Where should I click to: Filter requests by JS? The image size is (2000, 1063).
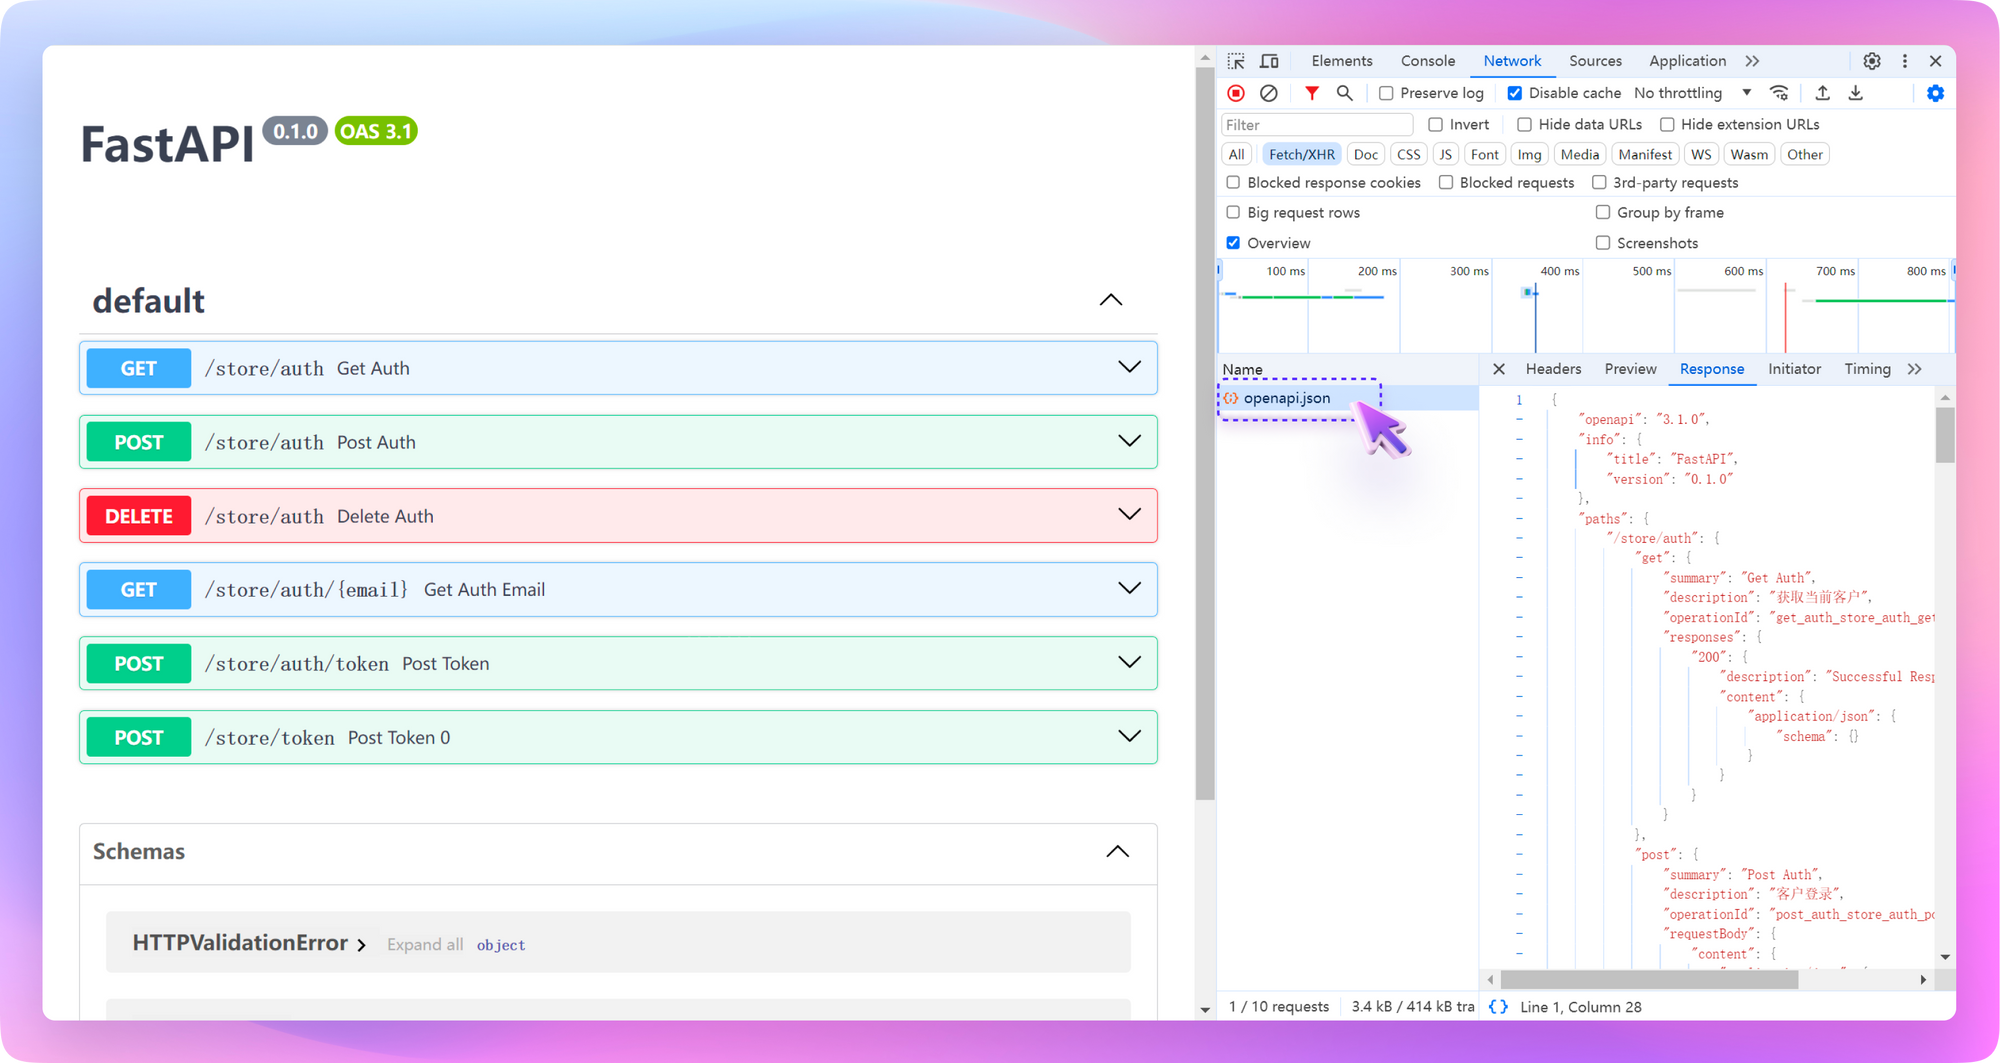1445,154
